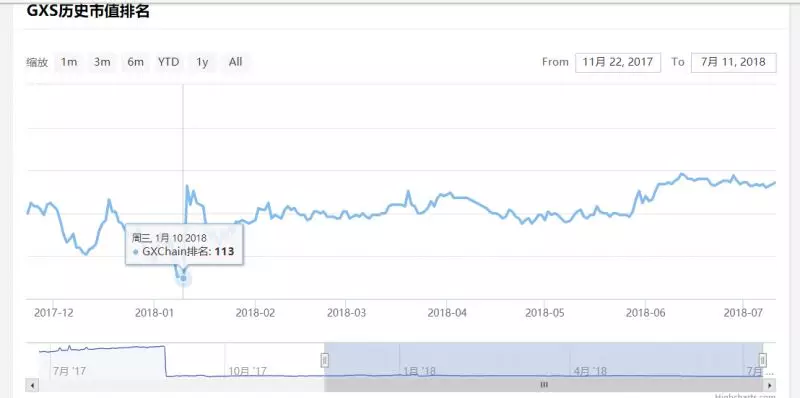The height and width of the screenshot is (398, 800).
Task: Select the All zoom range button
Action: point(235,62)
